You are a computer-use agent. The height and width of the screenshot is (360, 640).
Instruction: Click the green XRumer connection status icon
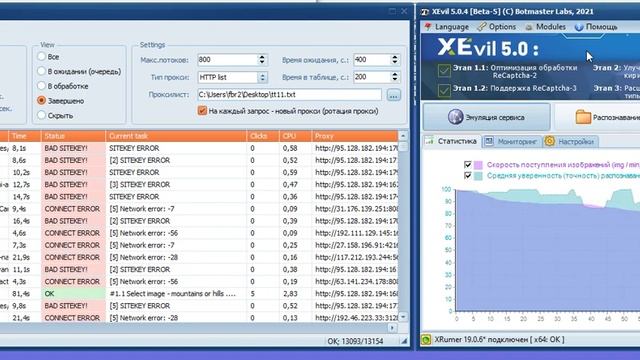[426, 340]
